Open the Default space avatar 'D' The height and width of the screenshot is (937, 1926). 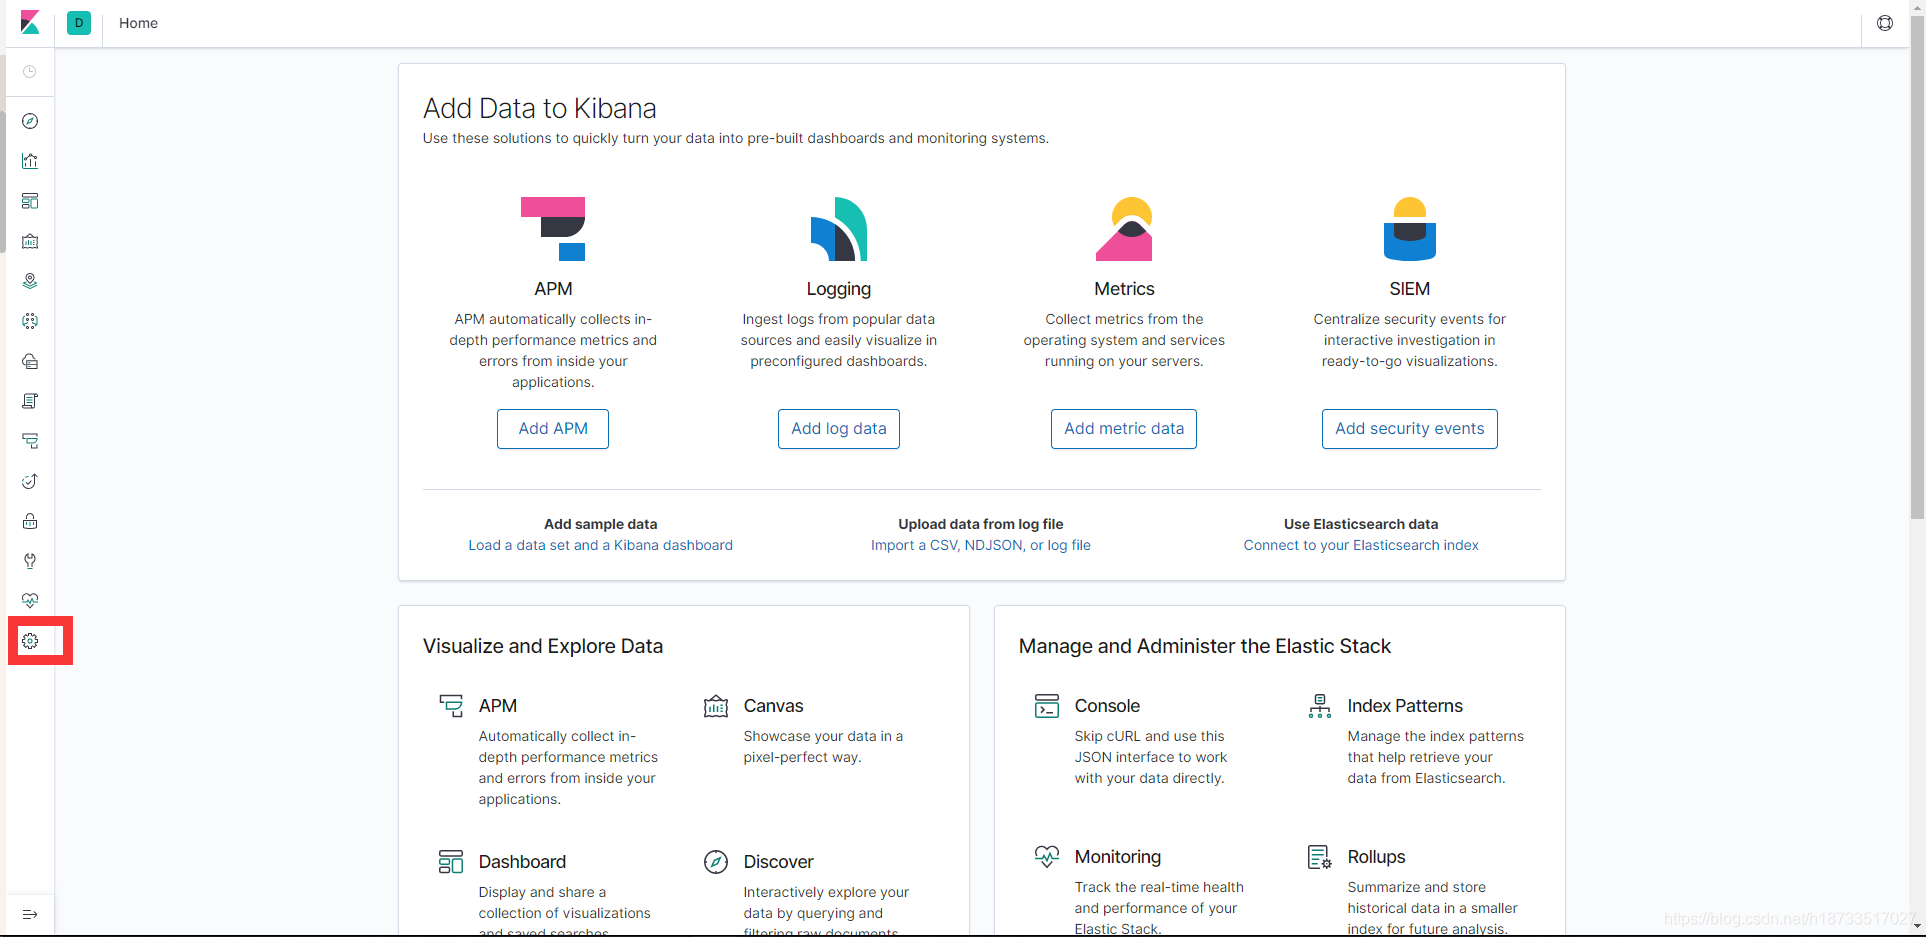tap(79, 22)
